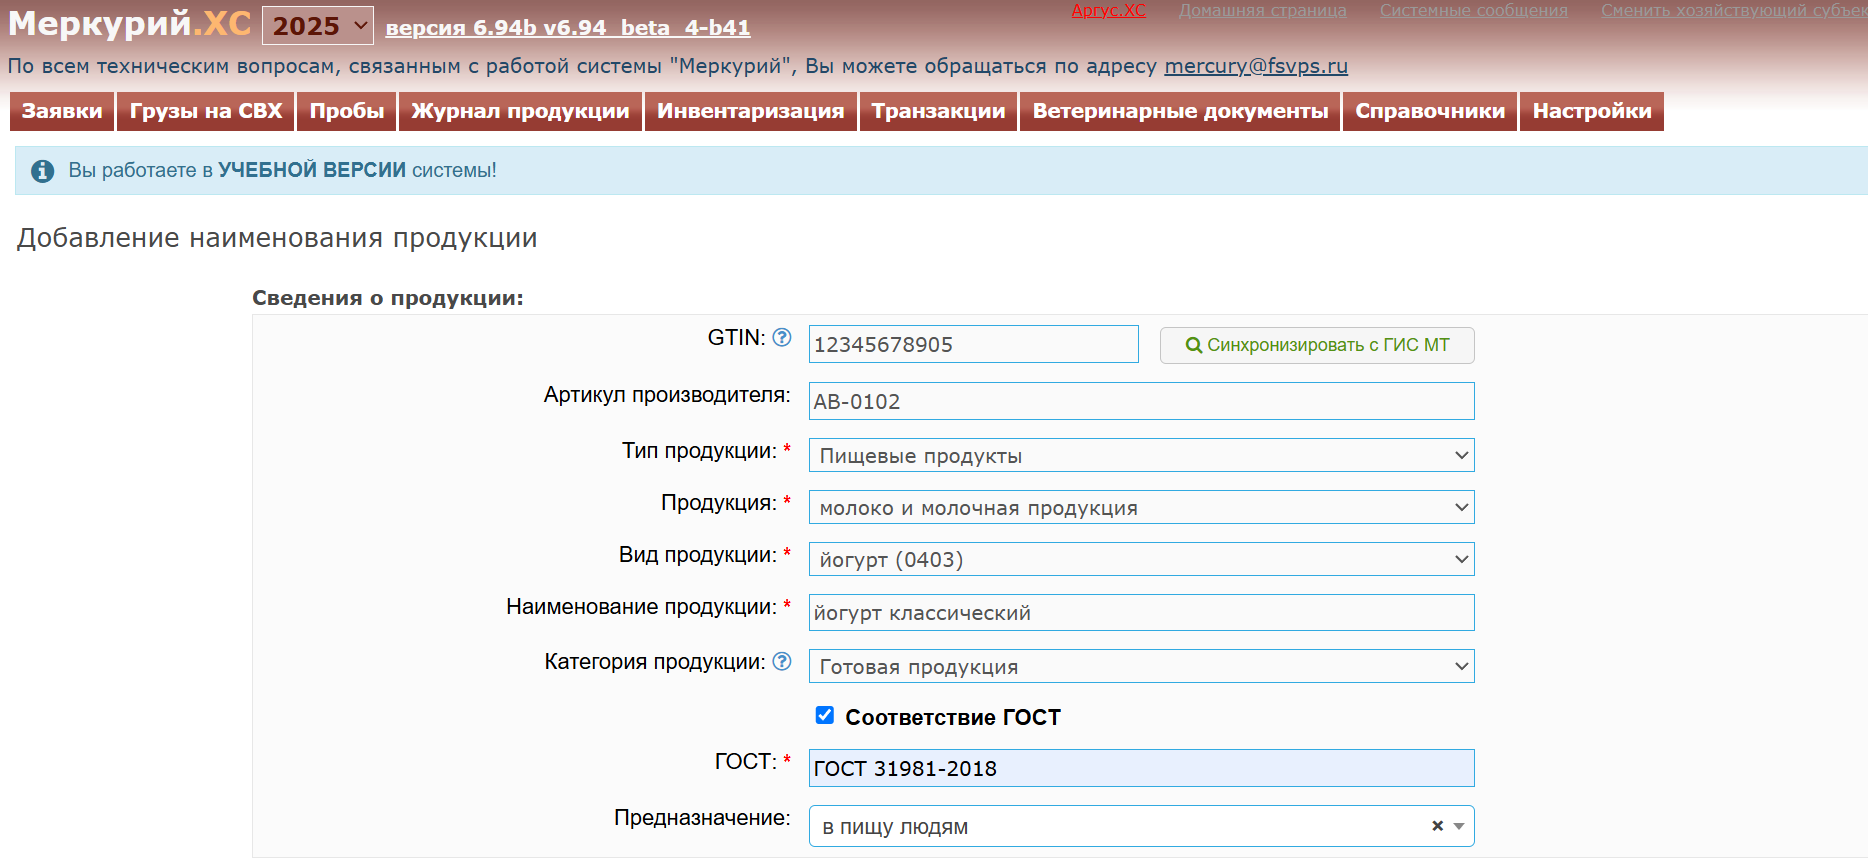Clear the Предназначение selection with the x icon

1437,826
